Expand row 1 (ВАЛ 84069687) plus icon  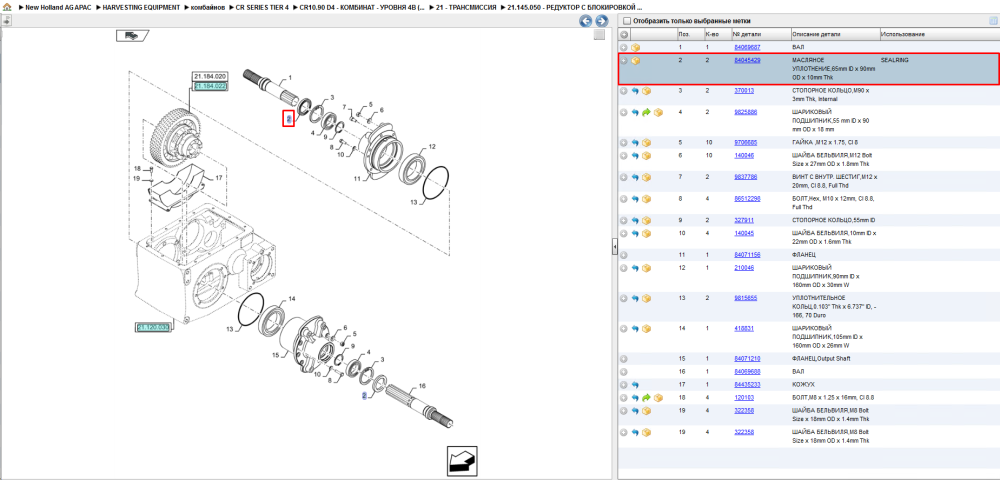(x=624, y=48)
